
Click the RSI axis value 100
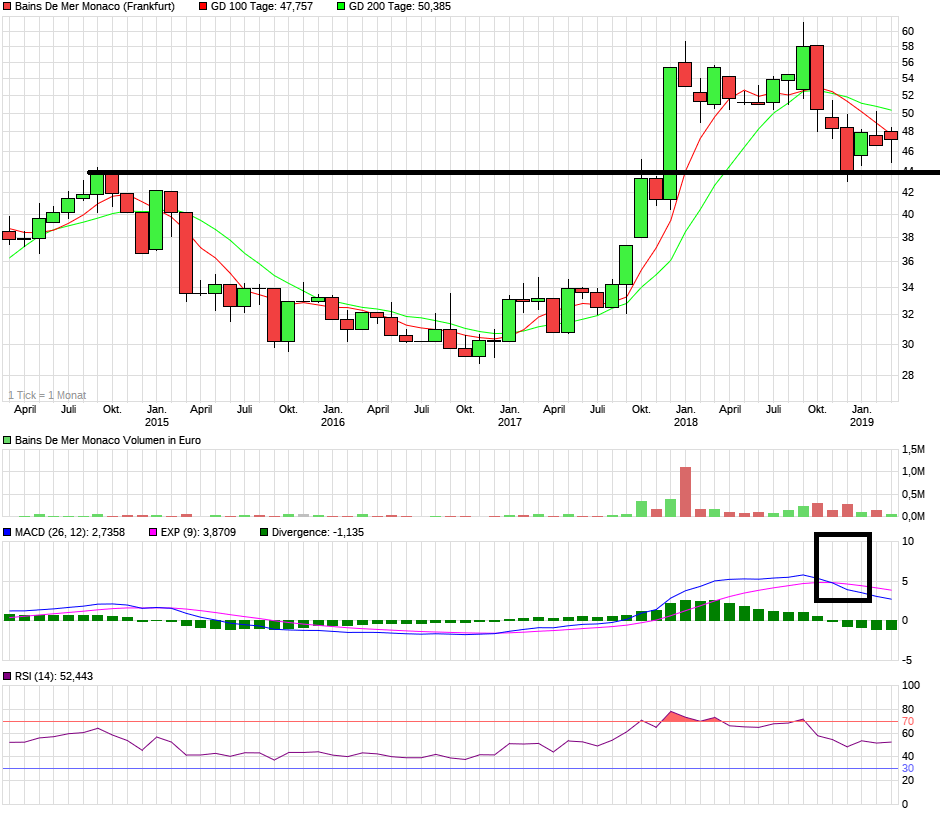pos(911,685)
